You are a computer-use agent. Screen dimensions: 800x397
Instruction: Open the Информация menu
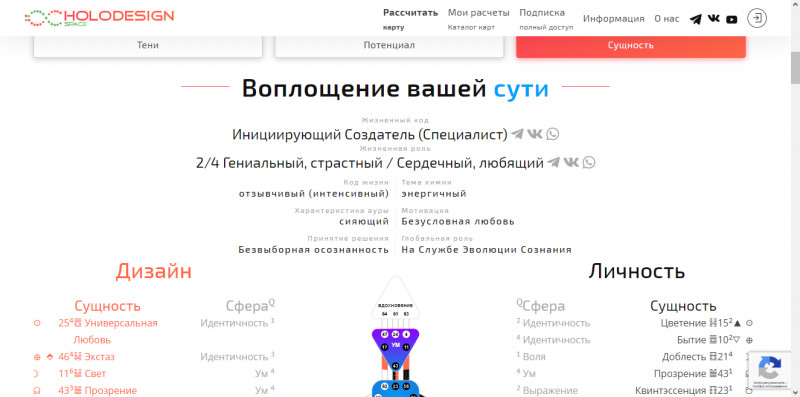click(x=614, y=19)
